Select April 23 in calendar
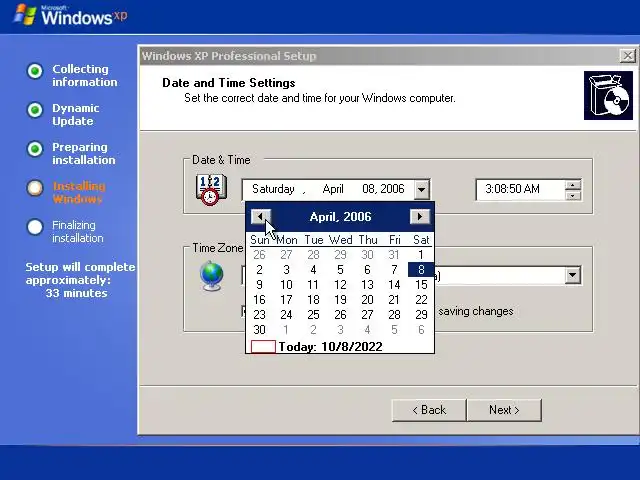This screenshot has width=640, height=480. [x=259, y=315]
